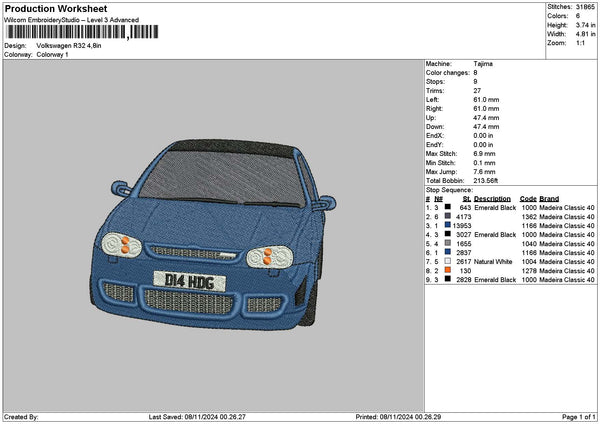Click the 'Printed: 08/11/2024' timestamp

coord(398,417)
